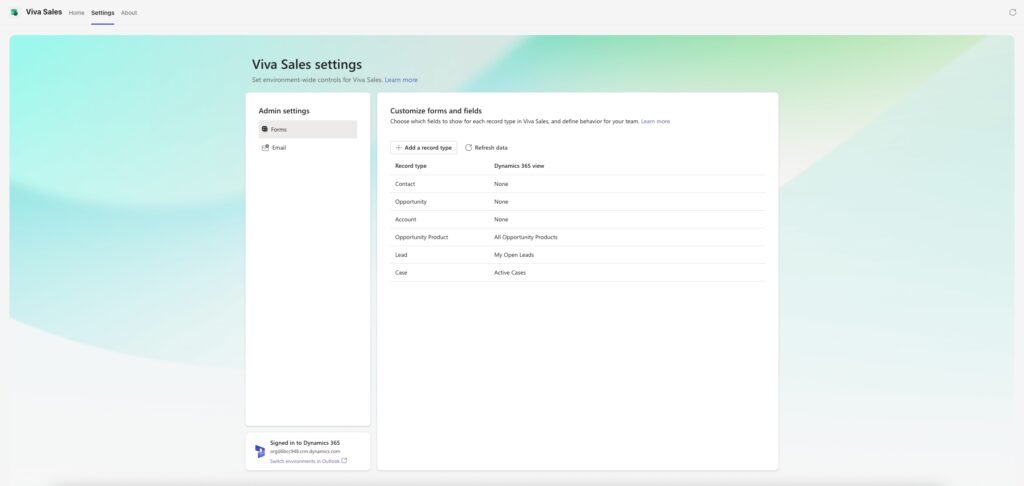The width and height of the screenshot is (1024, 486).
Task: Select the Lead record type row
Action: (401, 255)
